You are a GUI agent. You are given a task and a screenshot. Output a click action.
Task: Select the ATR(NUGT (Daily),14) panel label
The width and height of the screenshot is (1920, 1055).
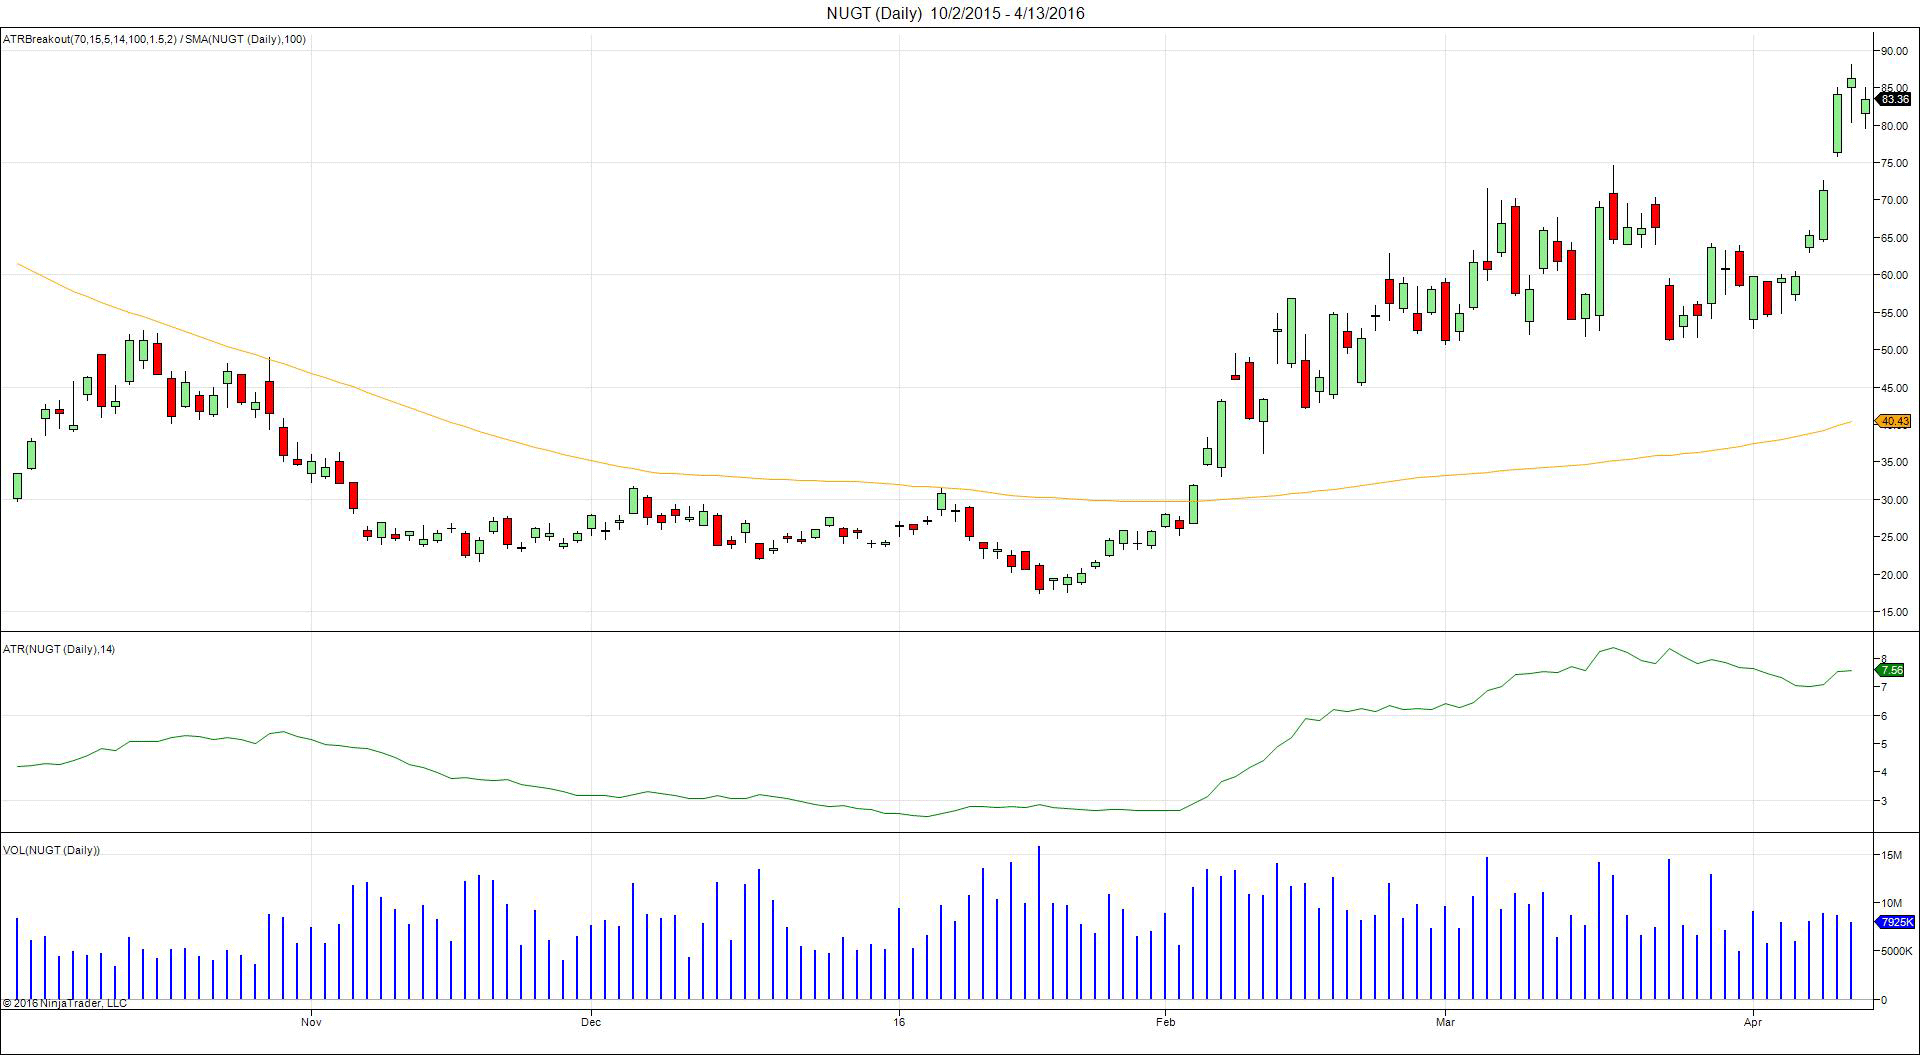(x=59, y=649)
